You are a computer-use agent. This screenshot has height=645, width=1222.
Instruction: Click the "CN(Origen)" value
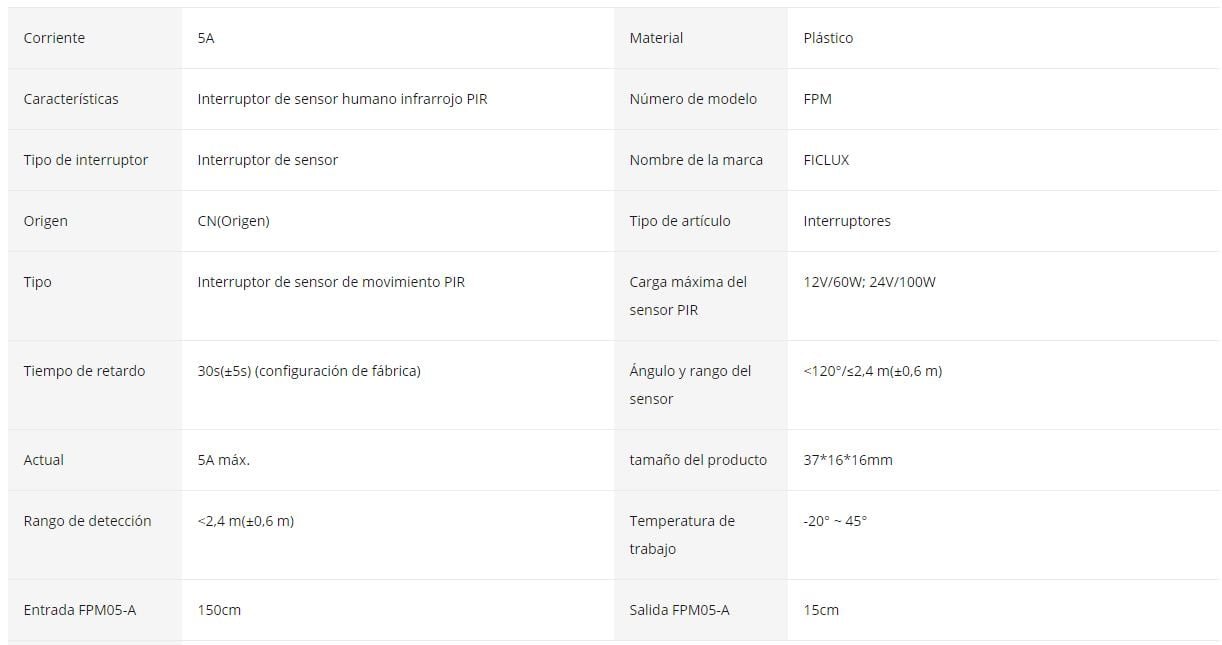coord(233,221)
